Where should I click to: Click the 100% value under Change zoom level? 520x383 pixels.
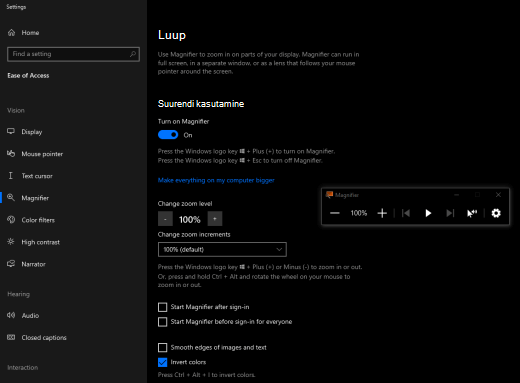[x=190, y=219]
